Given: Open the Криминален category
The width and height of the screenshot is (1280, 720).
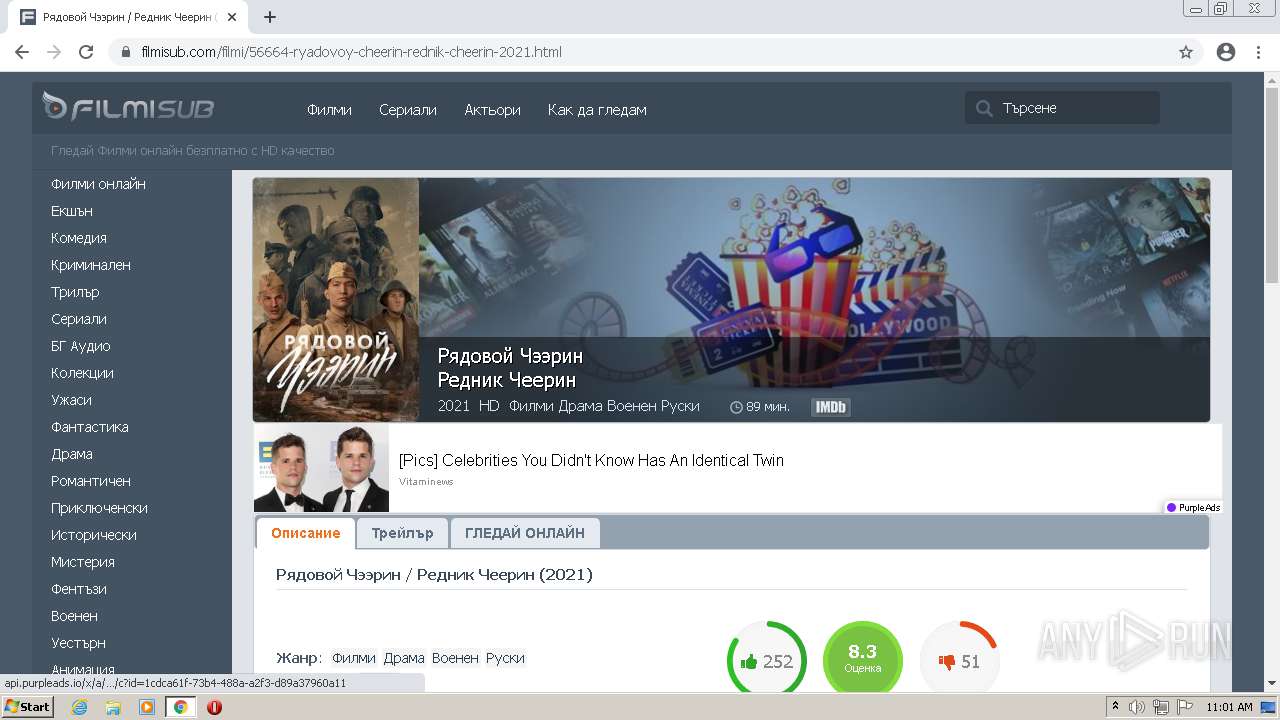Looking at the screenshot, I should click(91, 265).
